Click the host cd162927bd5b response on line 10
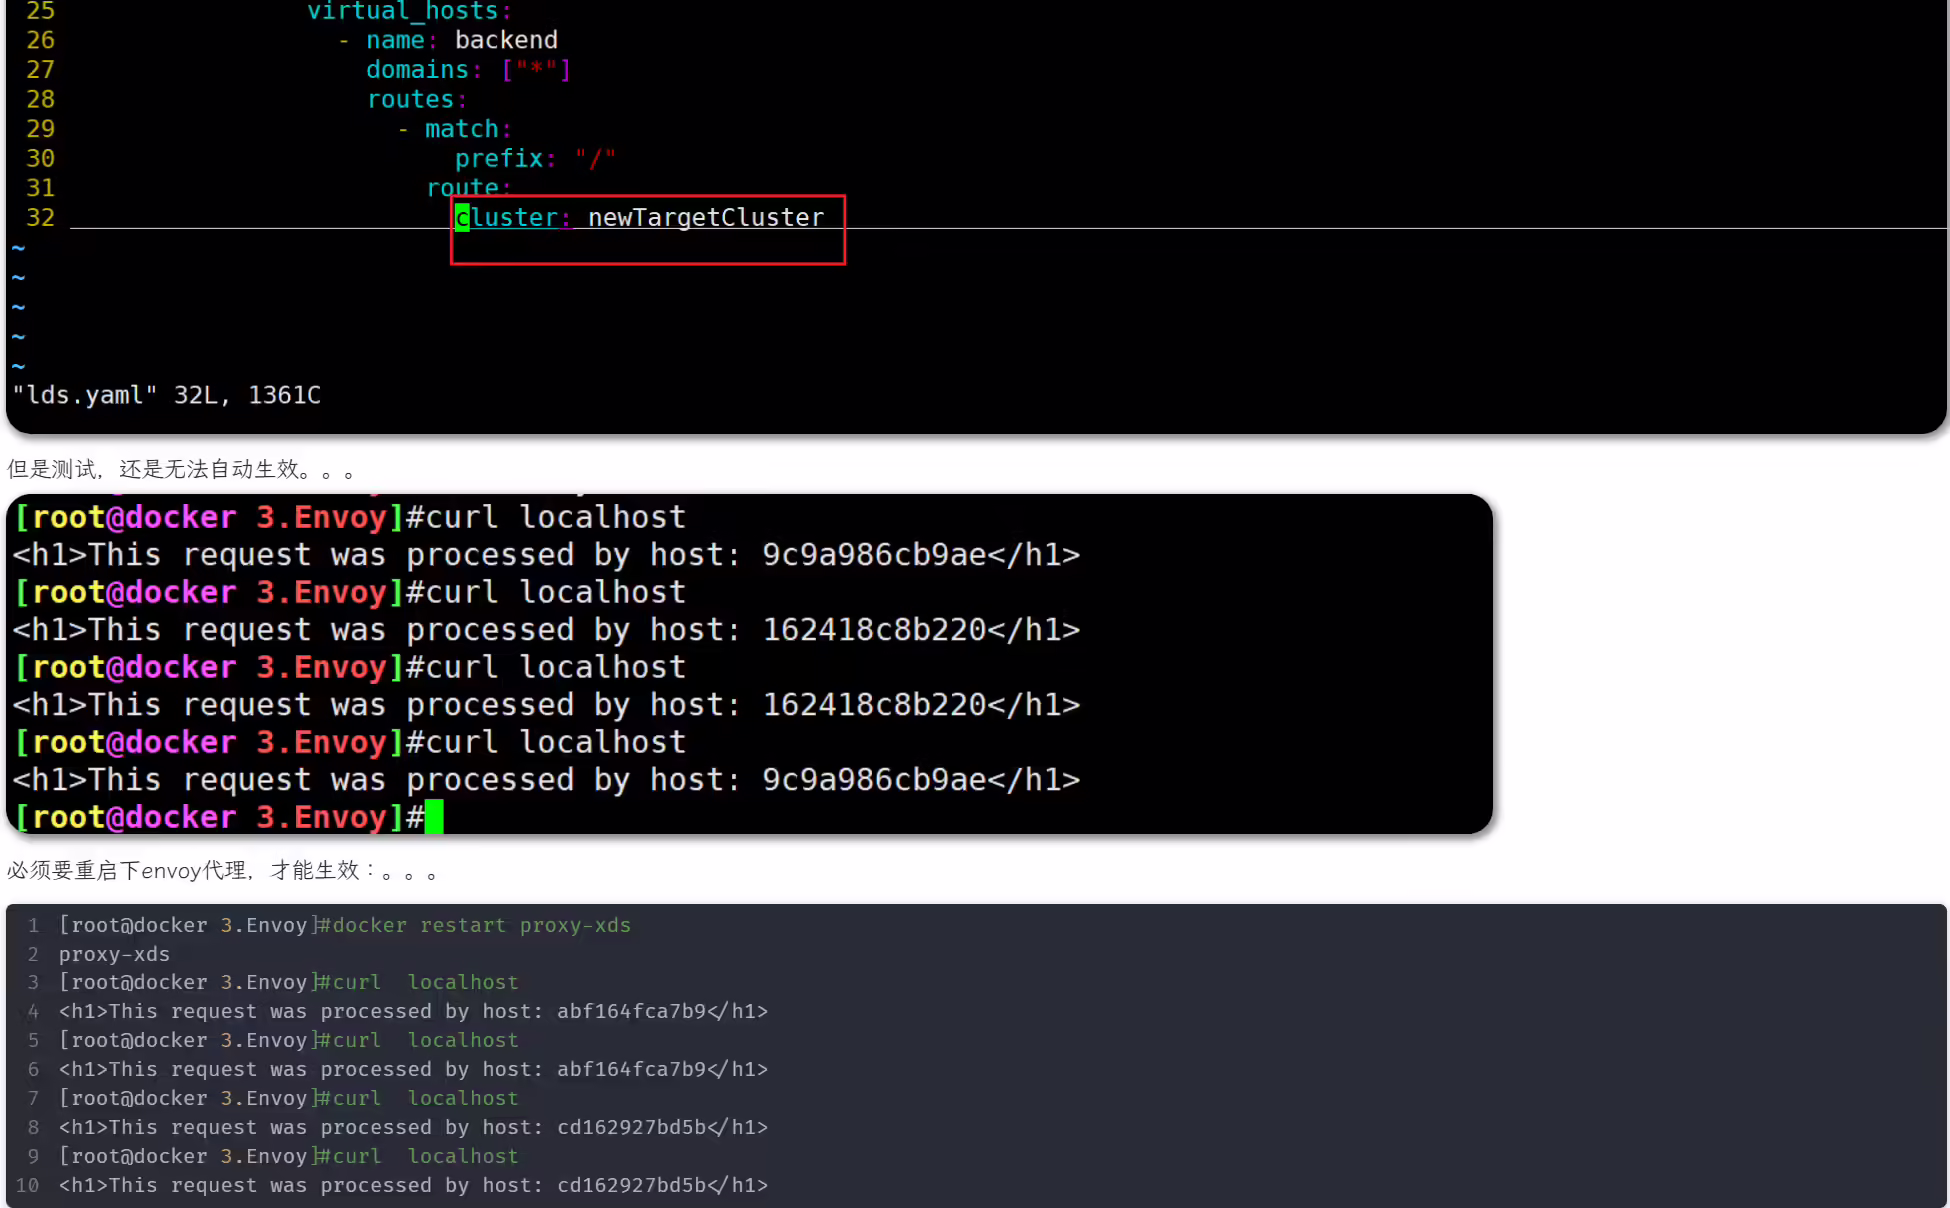 click(x=413, y=1185)
